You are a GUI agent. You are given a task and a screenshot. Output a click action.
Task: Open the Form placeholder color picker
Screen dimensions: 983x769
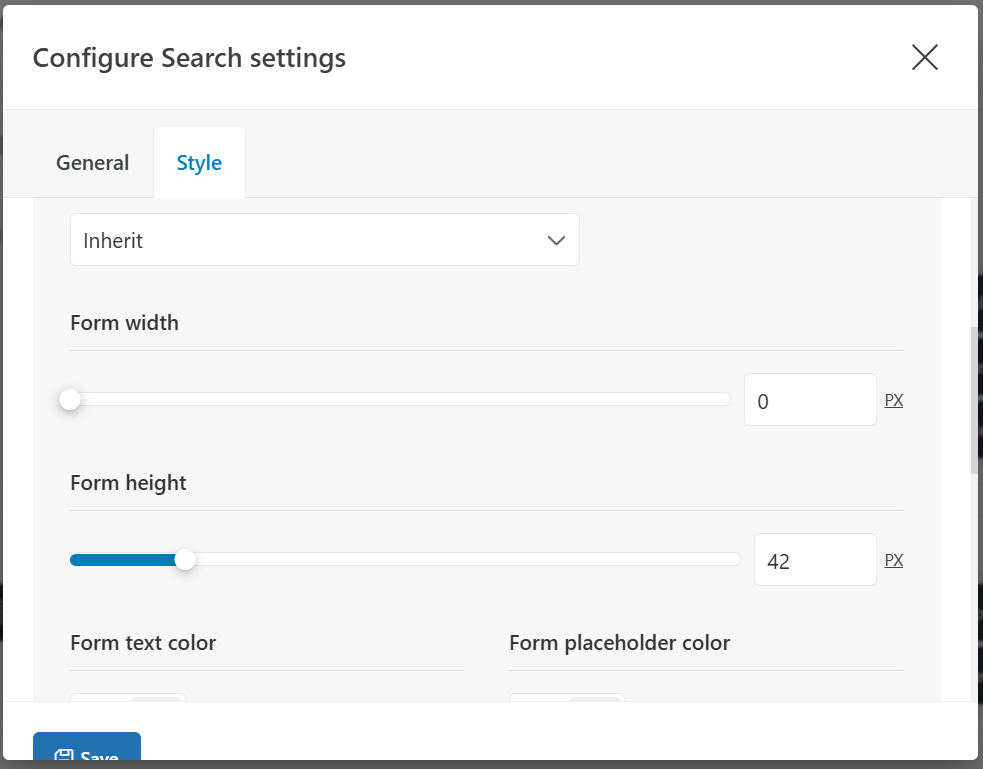(x=567, y=697)
